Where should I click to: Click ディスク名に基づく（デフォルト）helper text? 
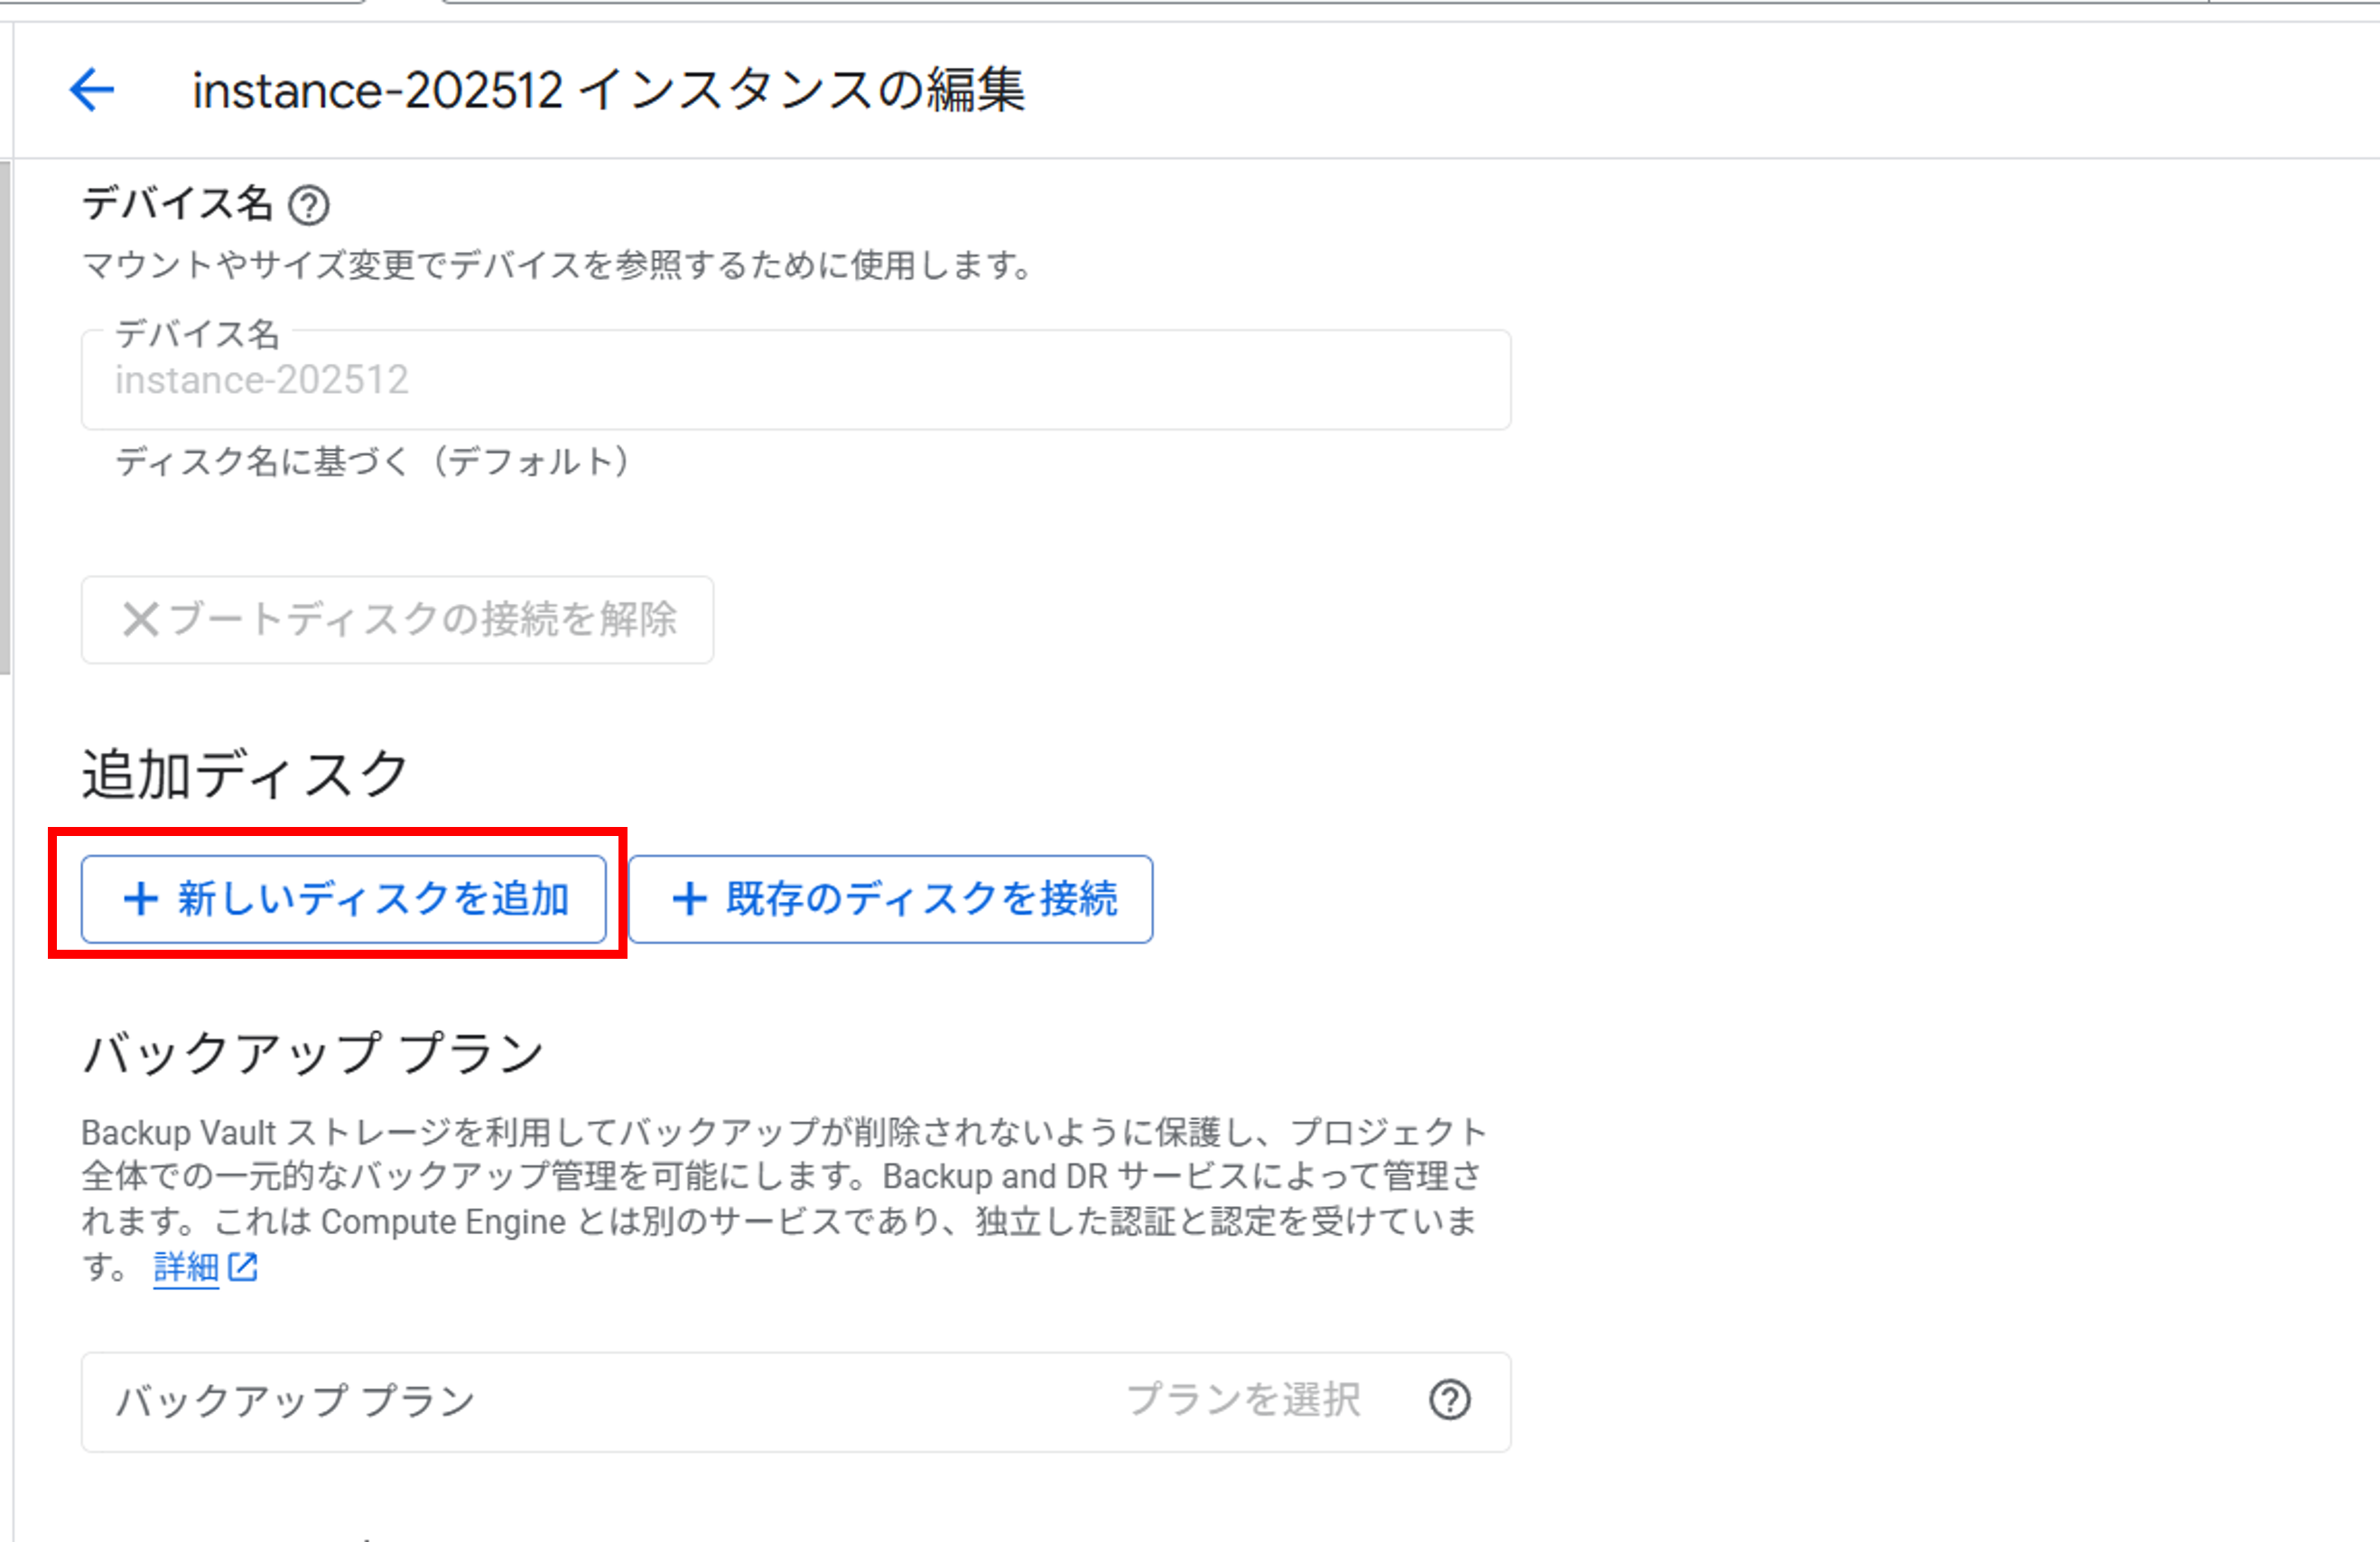(373, 462)
